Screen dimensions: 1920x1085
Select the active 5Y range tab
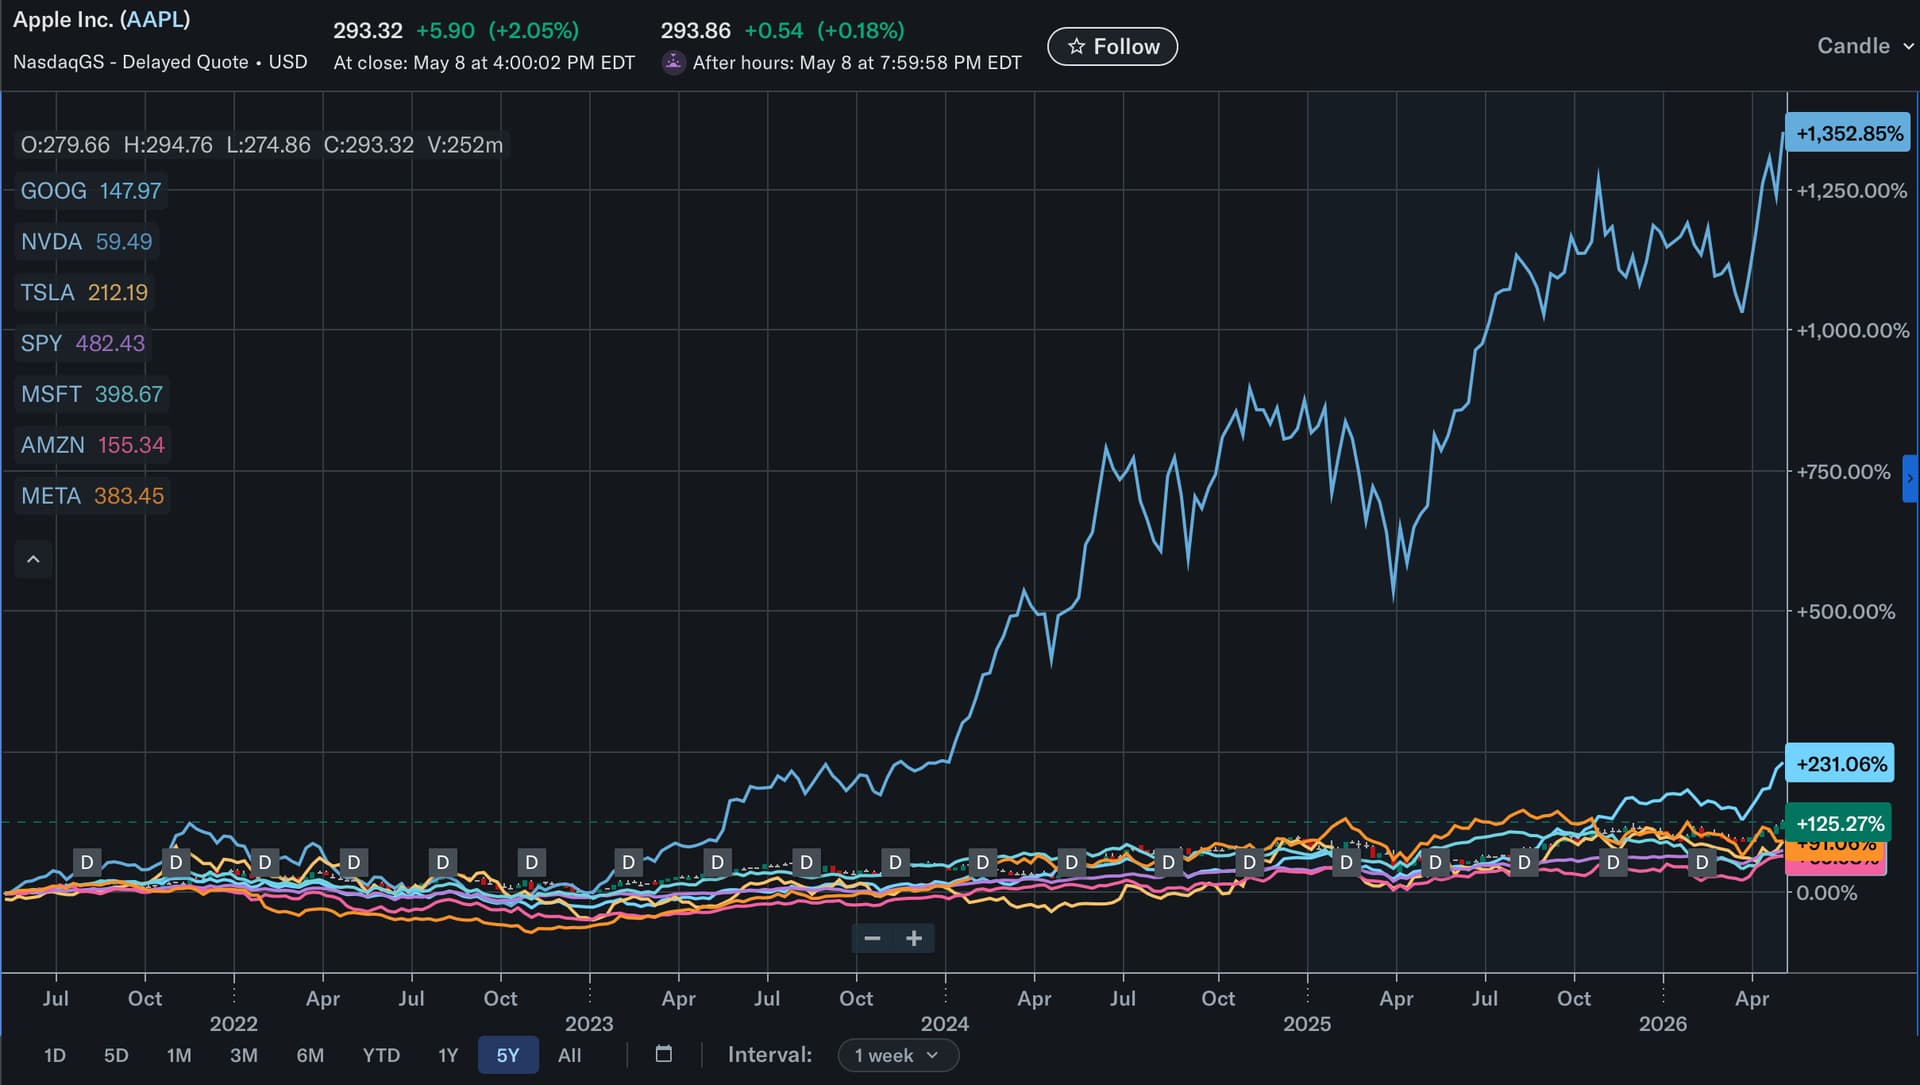coord(508,1055)
